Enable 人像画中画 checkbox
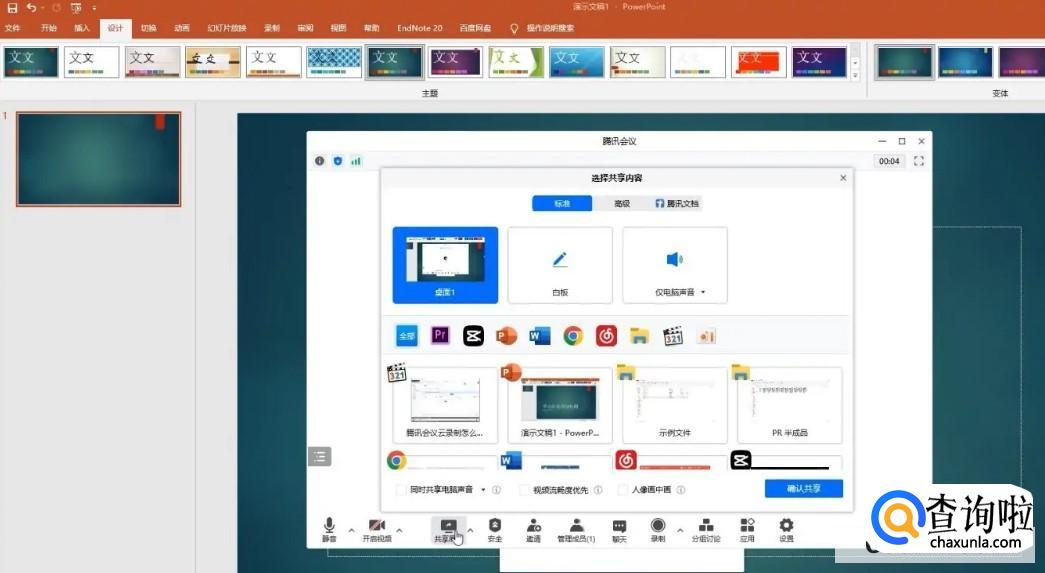Image resolution: width=1045 pixels, height=573 pixels. [x=623, y=490]
